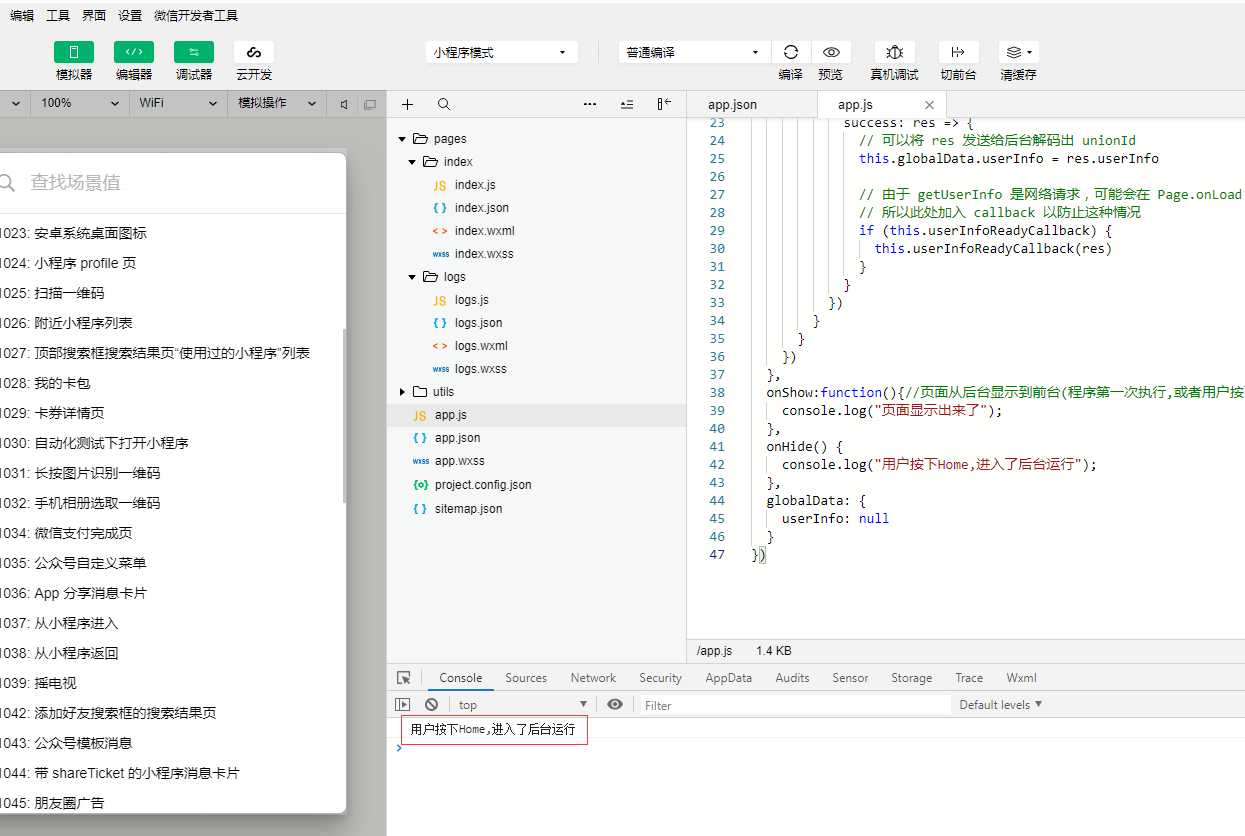This screenshot has height=836, width=1245.
Task: Click the 编译 refresh compile icon
Action: point(791,52)
